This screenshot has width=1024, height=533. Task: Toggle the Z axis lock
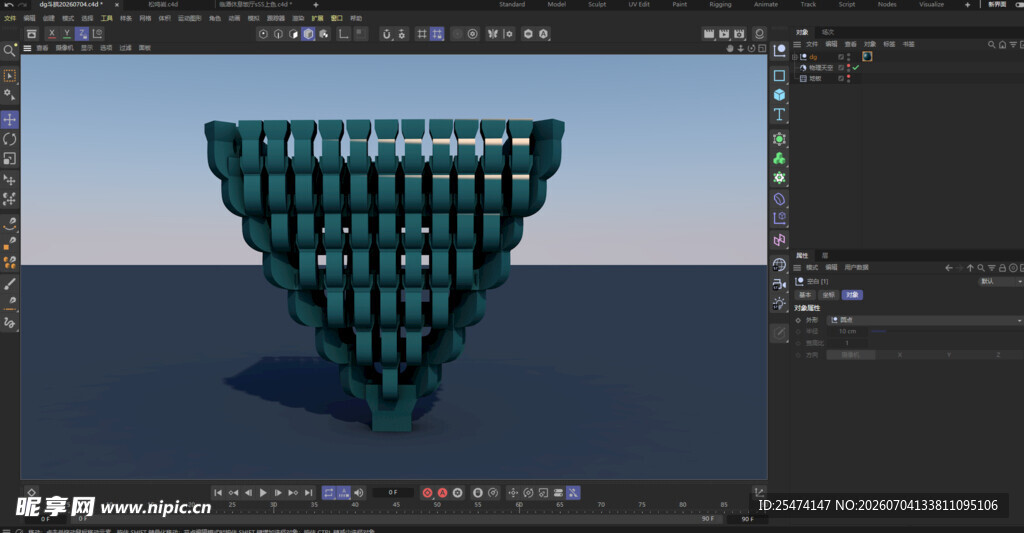[82, 33]
